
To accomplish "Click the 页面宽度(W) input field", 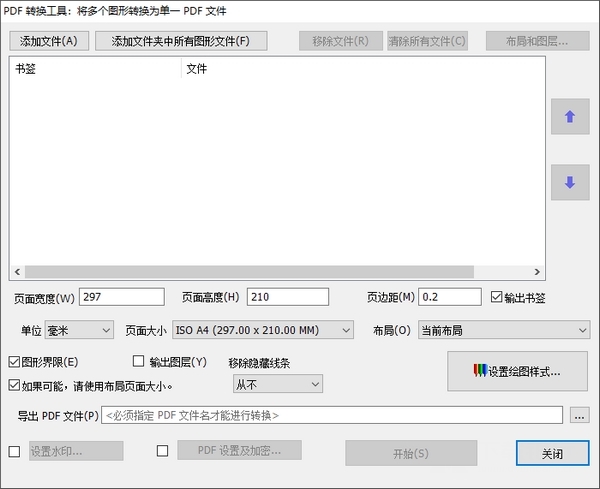I will pyautogui.click(x=122, y=297).
